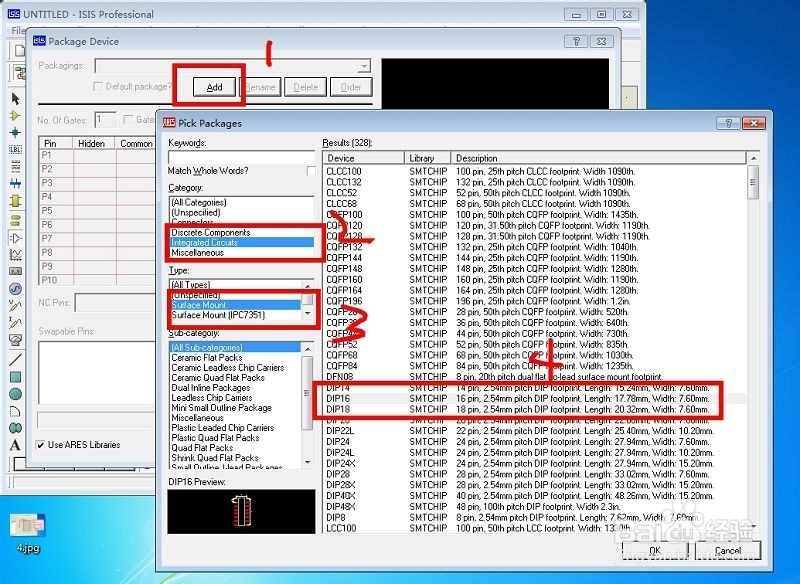Select Integrated Circuits category
800x584 pixels.
click(242, 243)
